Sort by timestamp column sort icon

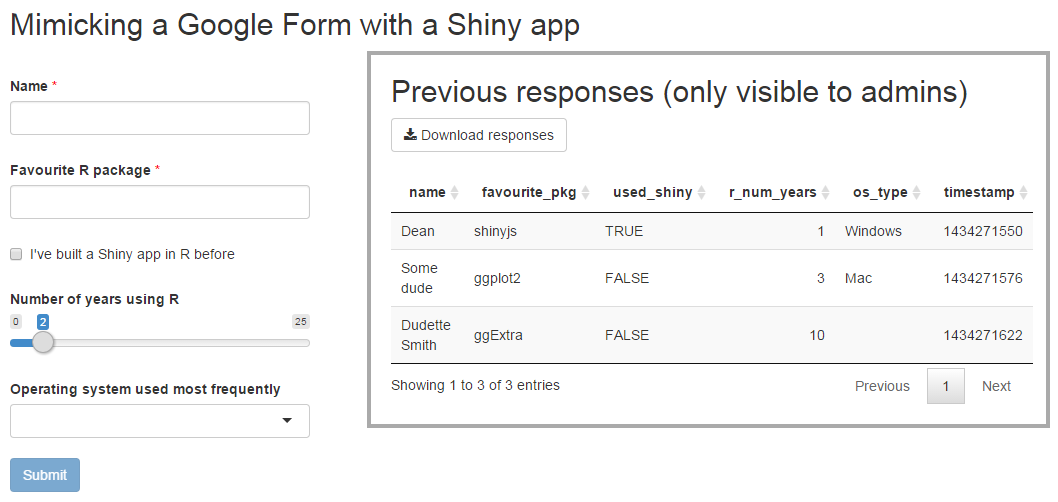1023,193
